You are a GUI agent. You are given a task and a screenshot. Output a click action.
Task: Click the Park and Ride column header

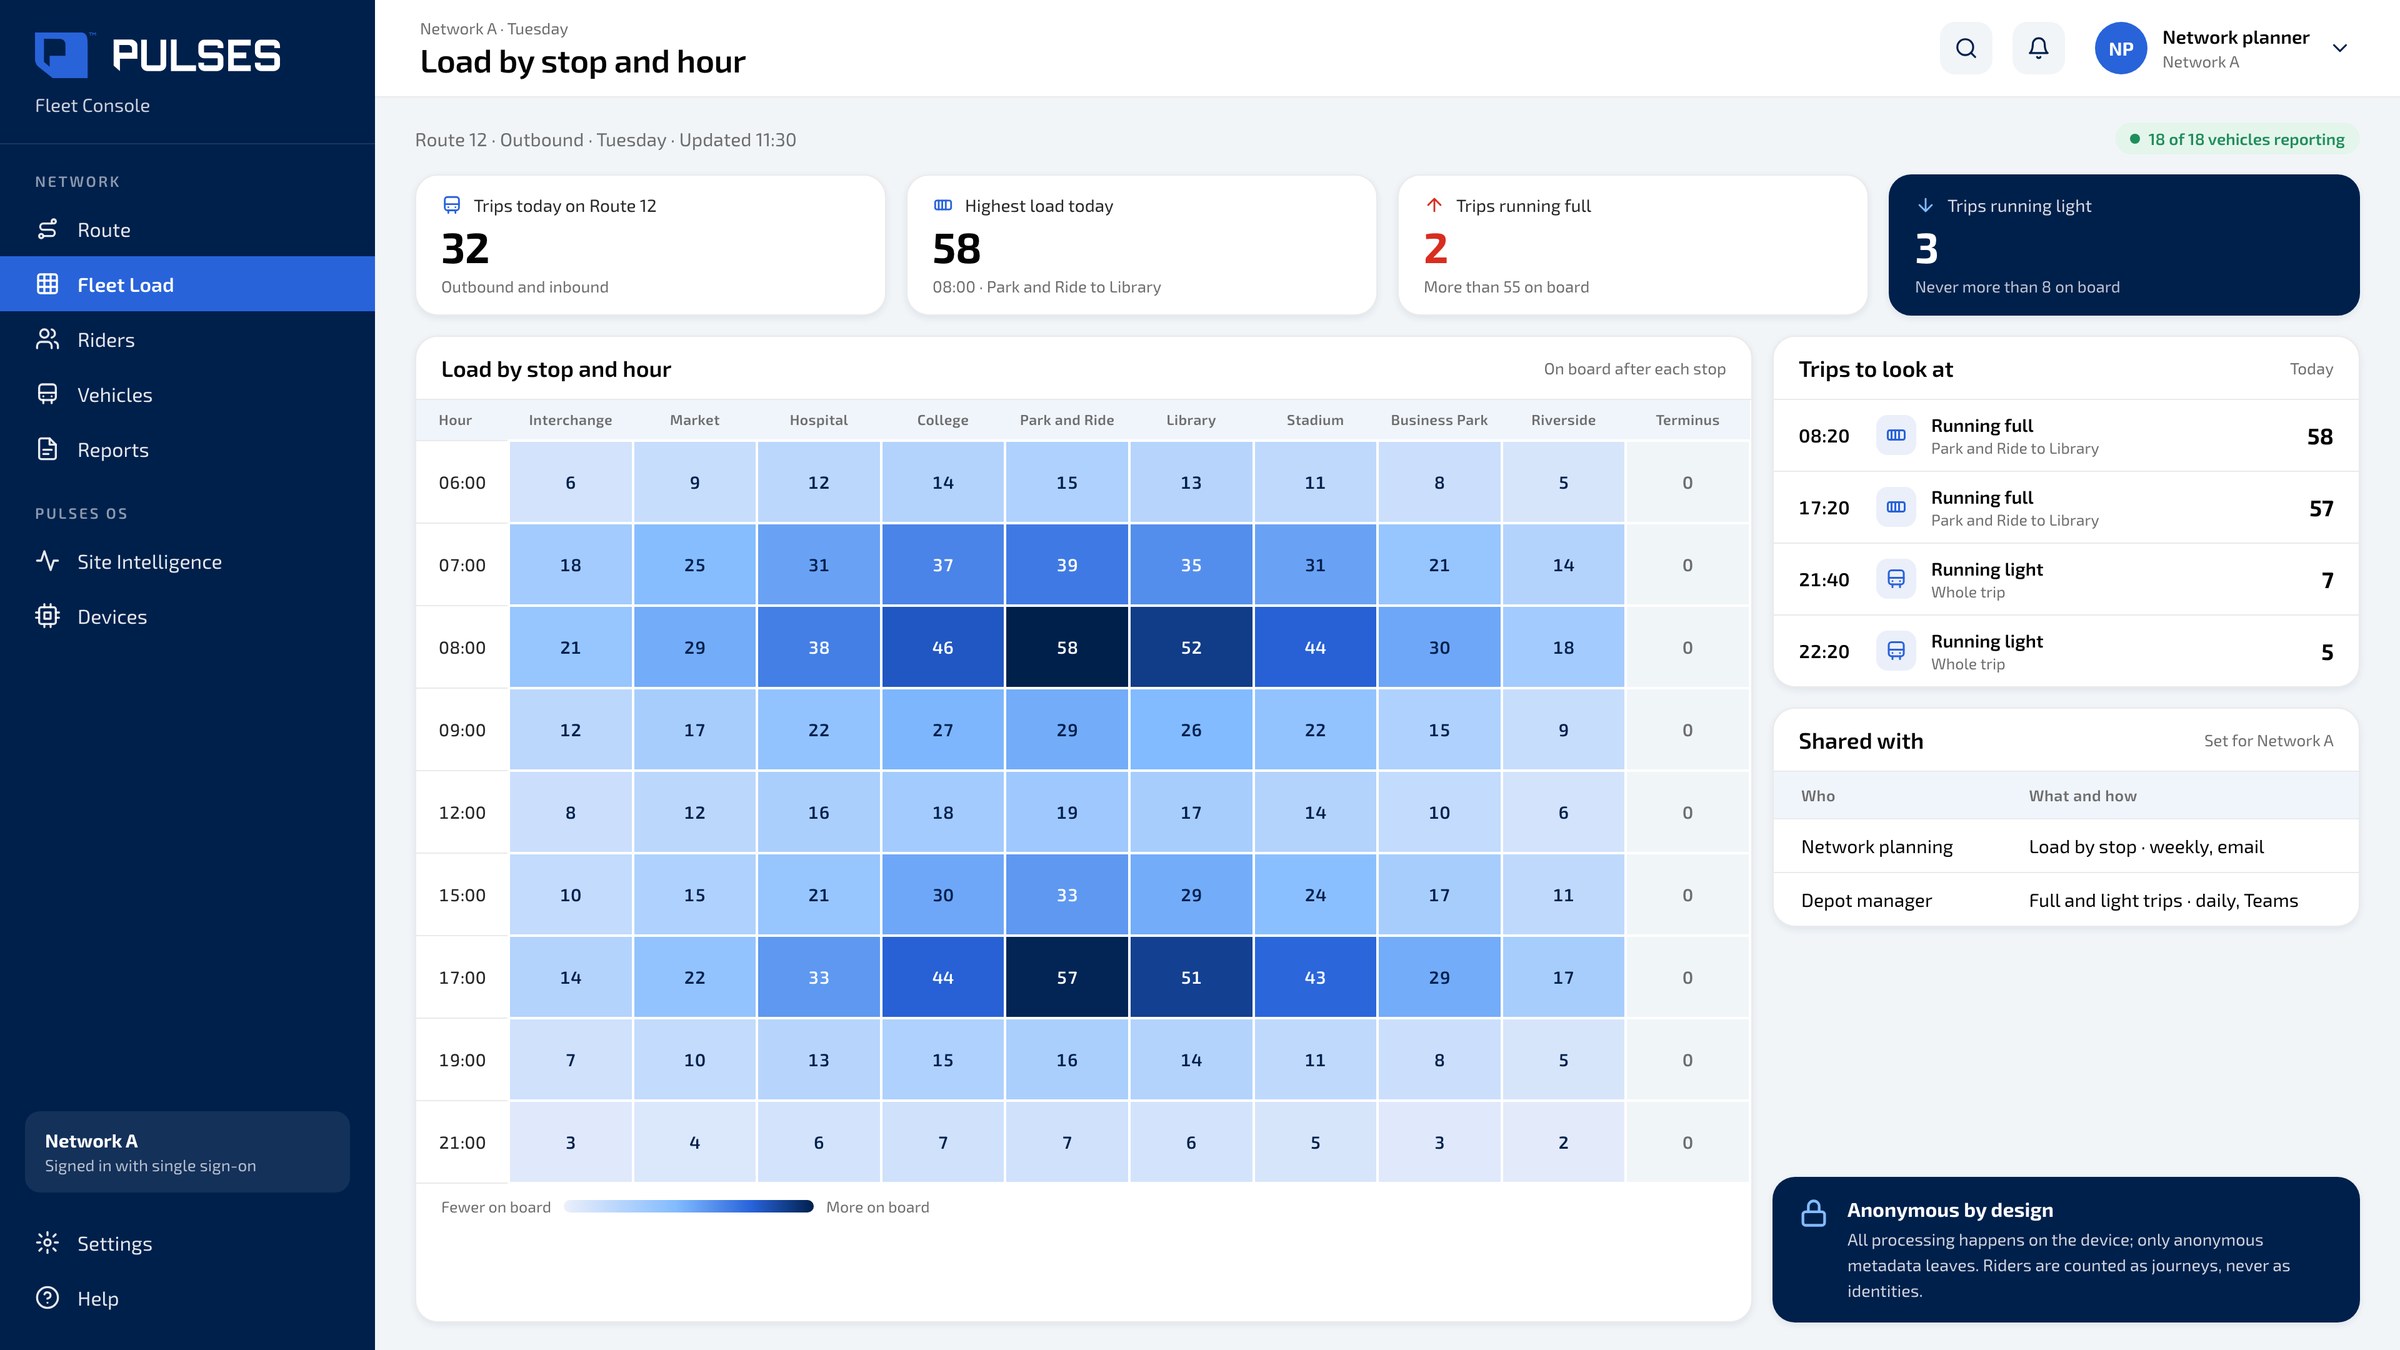[1067, 420]
